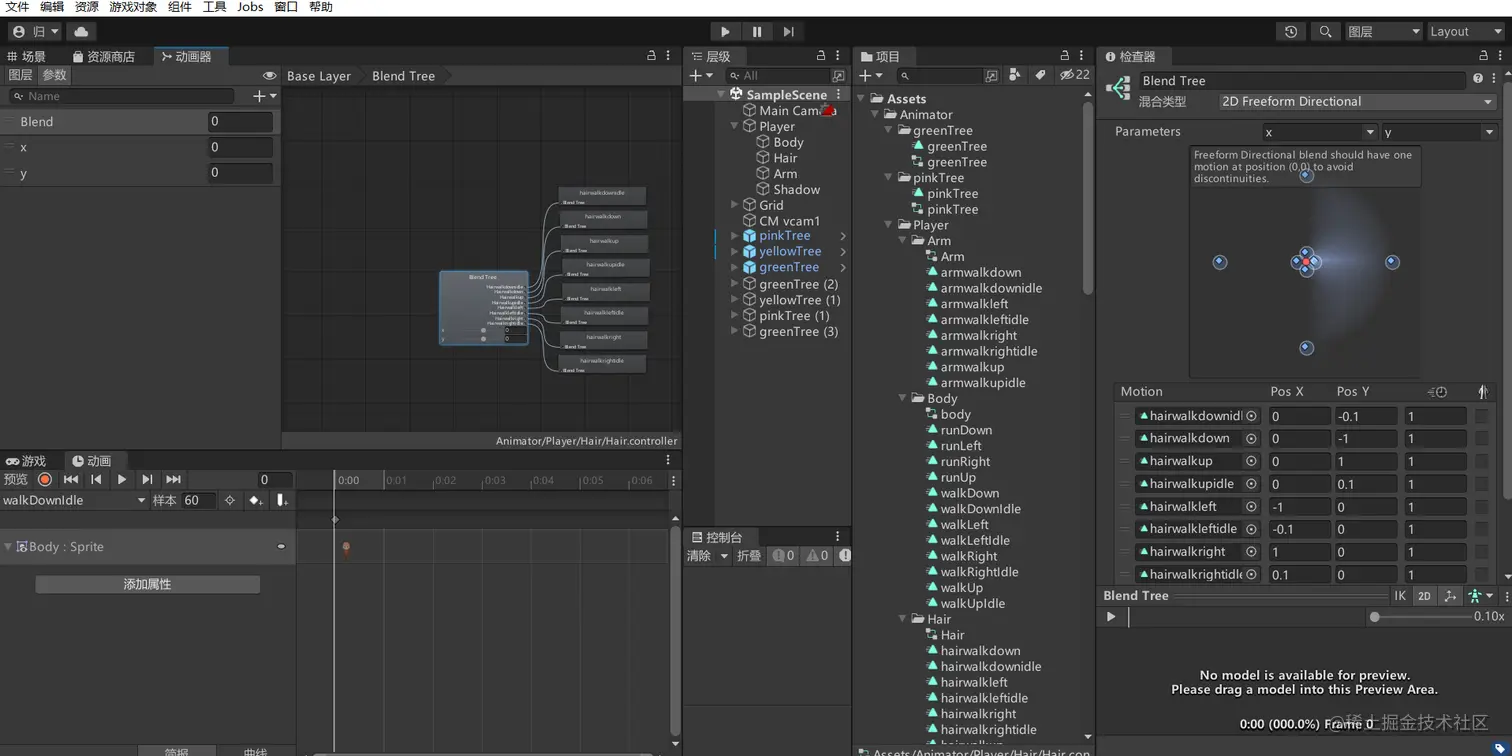The height and width of the screenshot is (756, 1512).
Task: Switch to the 资源商店 asset store tab
Action: 104,57
